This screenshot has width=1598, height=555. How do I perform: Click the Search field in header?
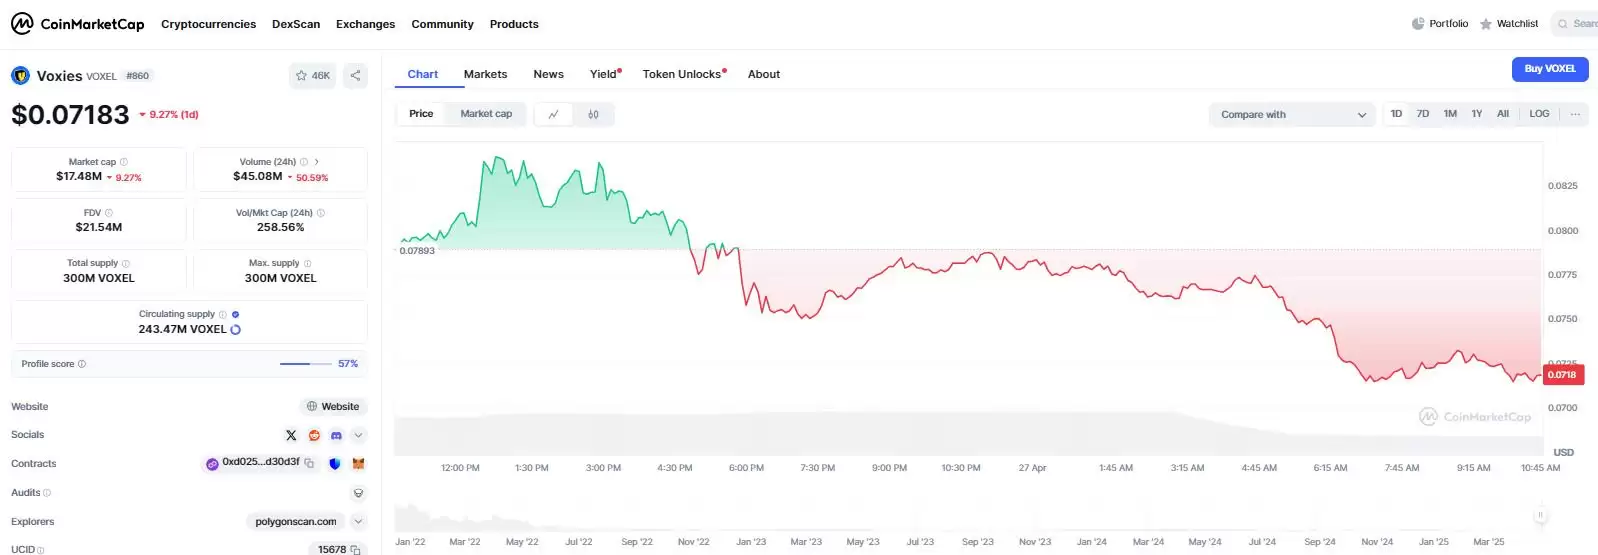pos(1578,24)
